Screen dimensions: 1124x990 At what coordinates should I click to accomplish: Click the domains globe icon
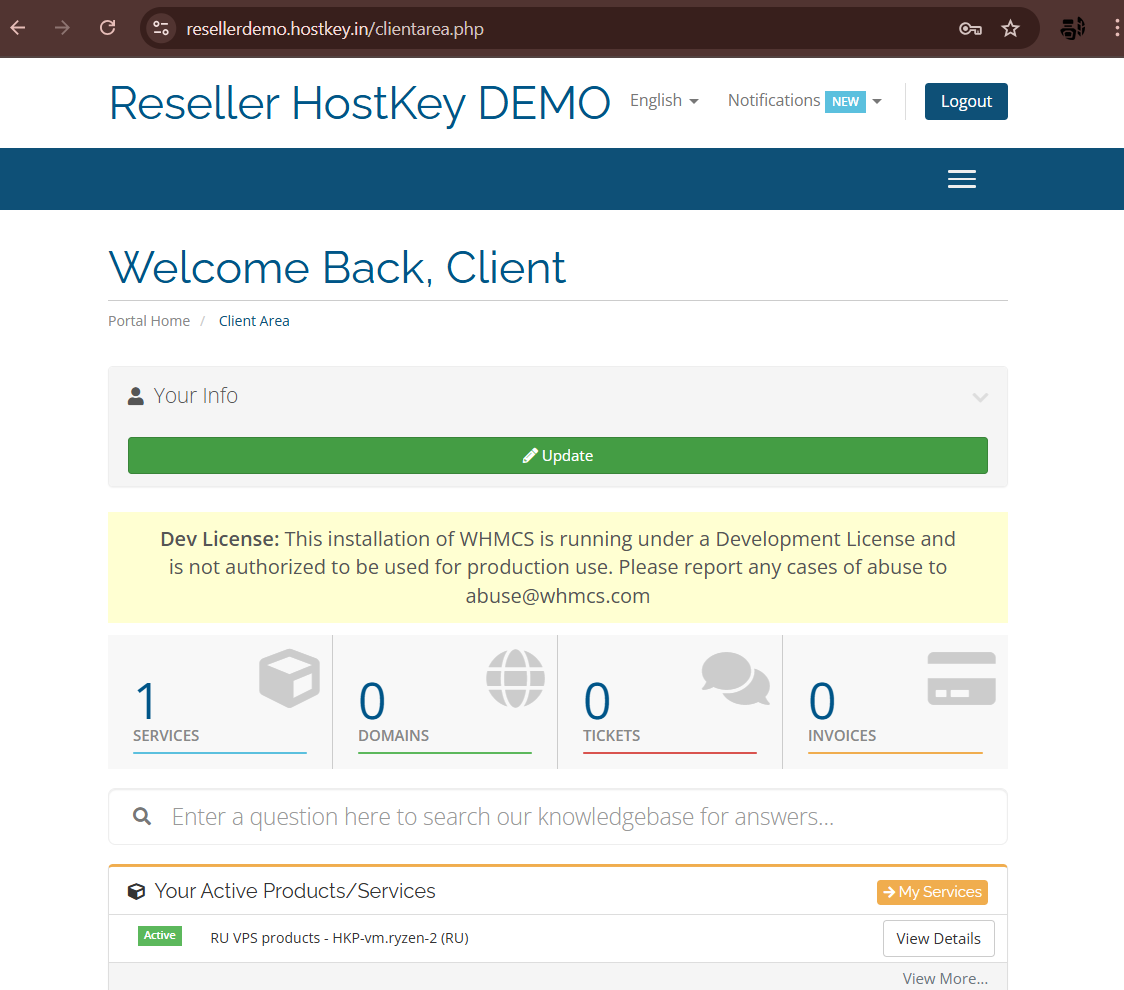(515, 678)
